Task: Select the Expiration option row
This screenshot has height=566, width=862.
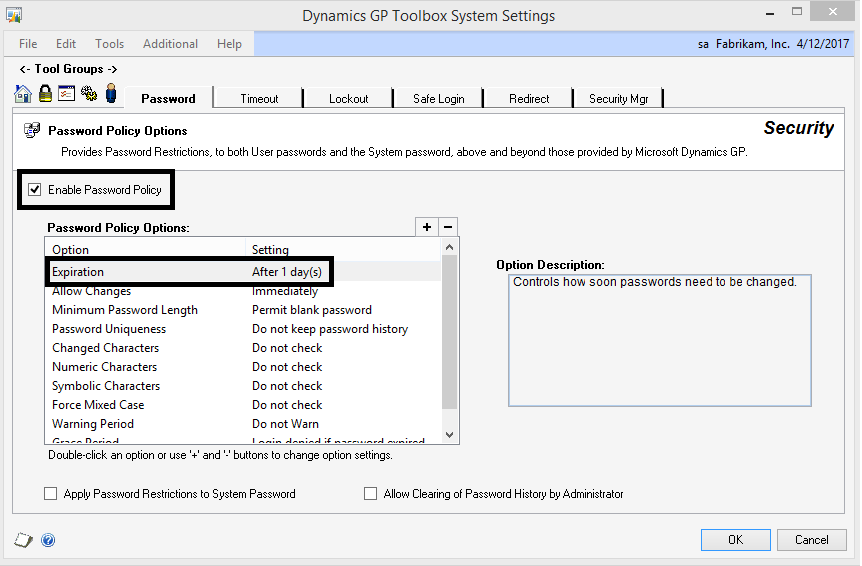Action: click(243, 271)
